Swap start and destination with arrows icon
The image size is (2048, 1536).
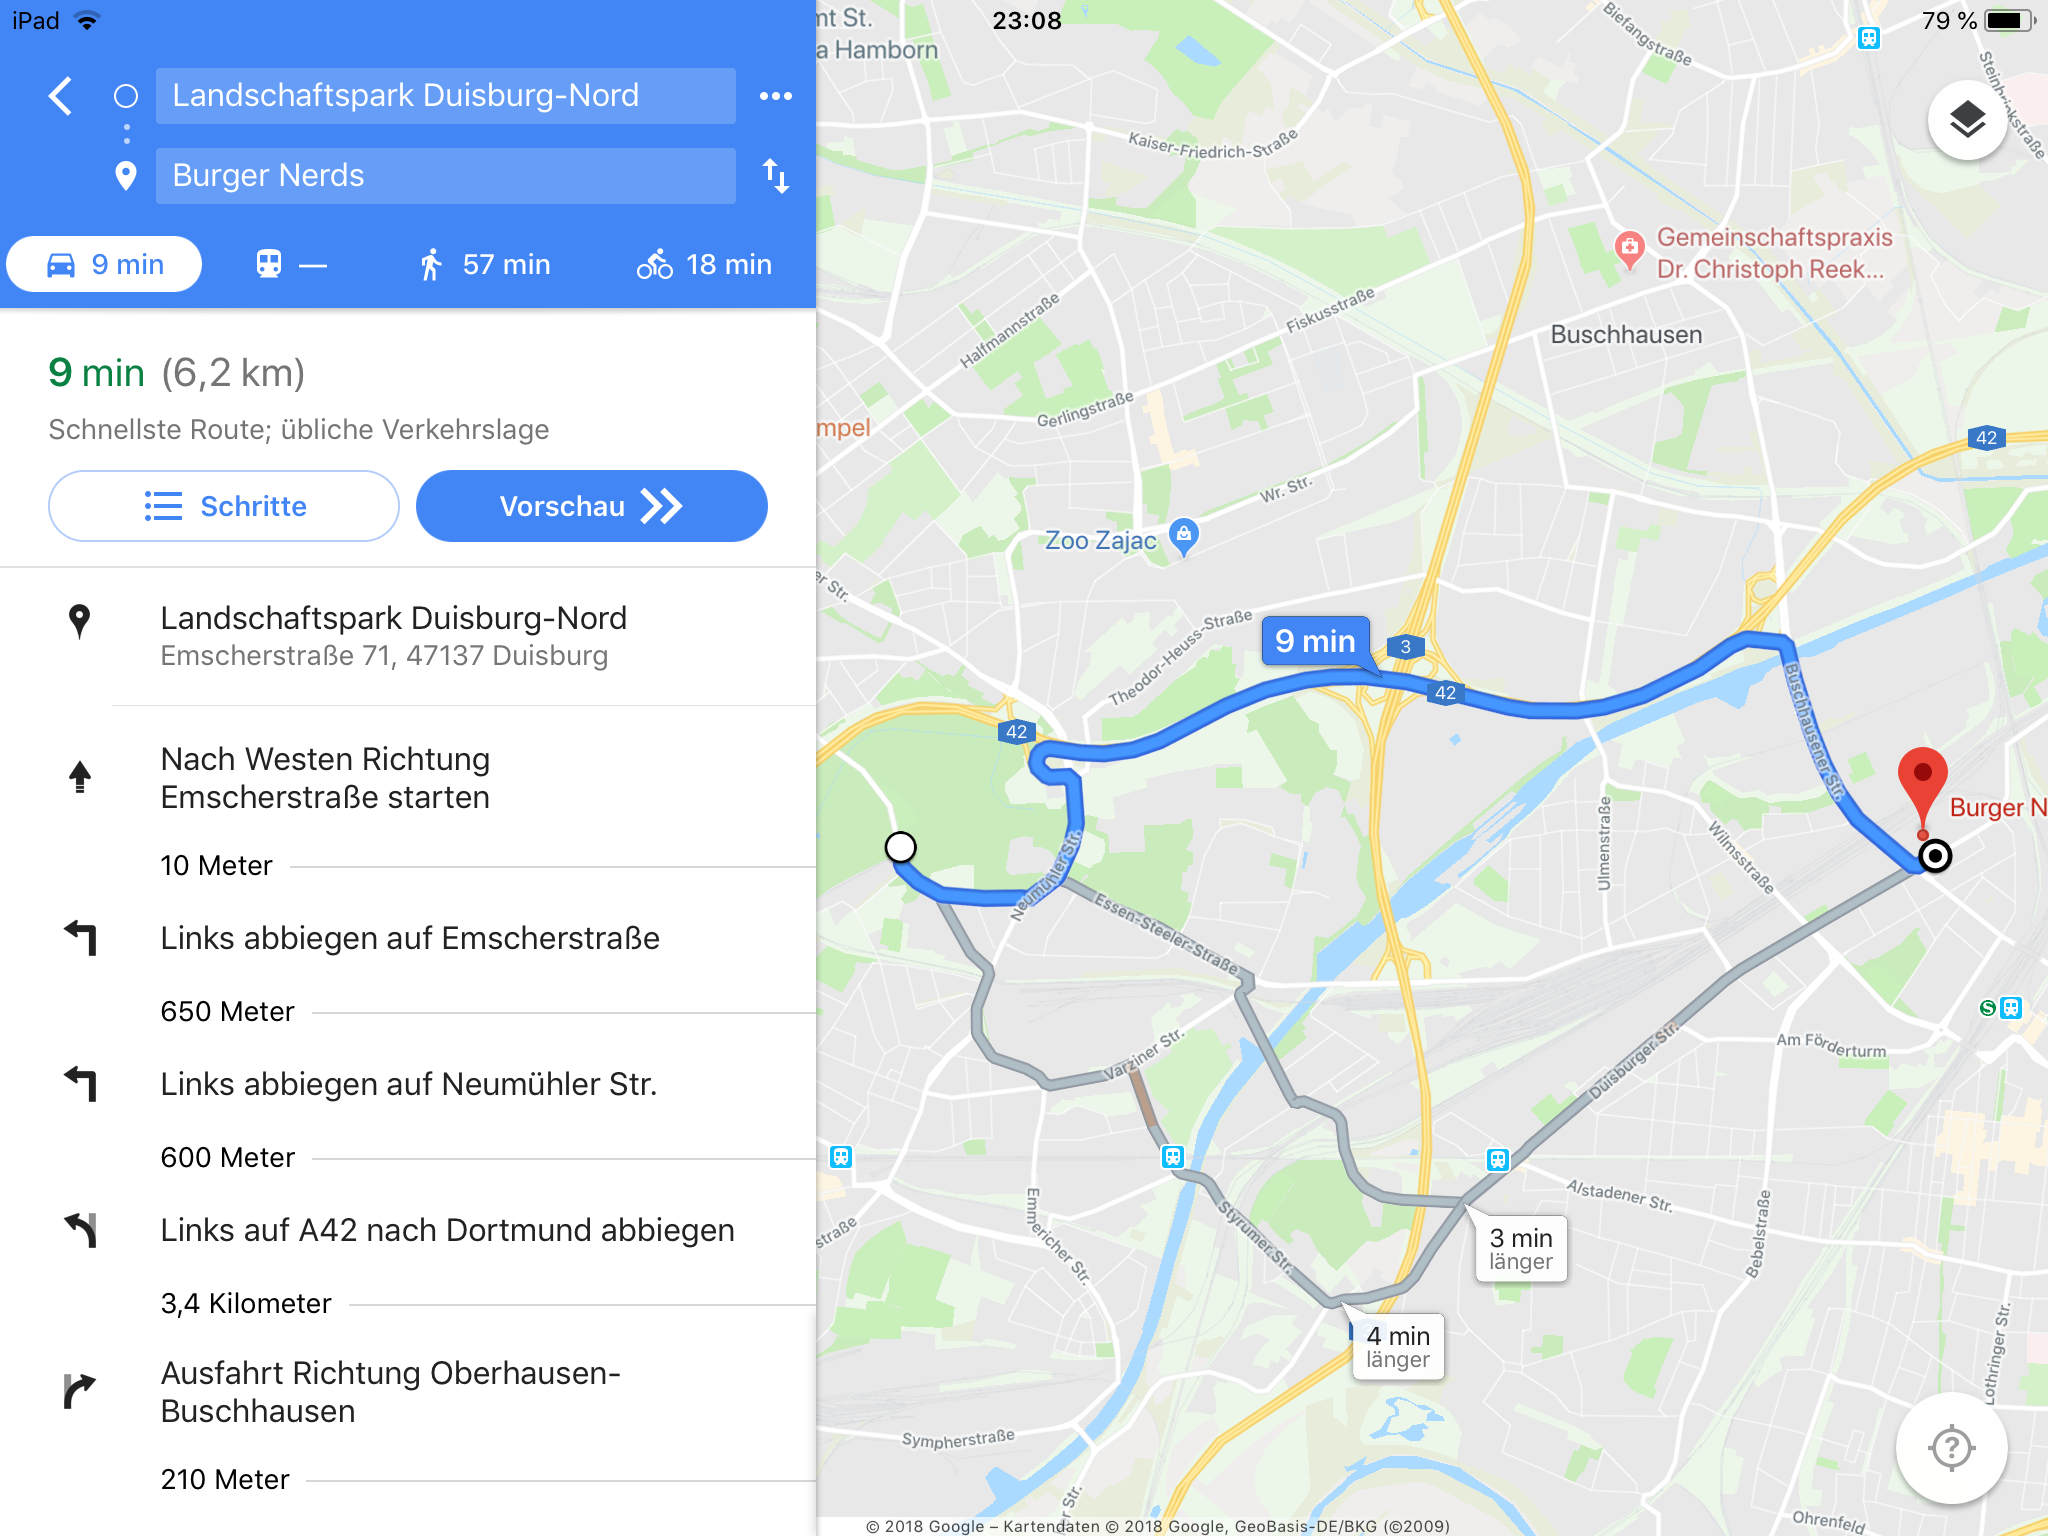tap(776, 175)
